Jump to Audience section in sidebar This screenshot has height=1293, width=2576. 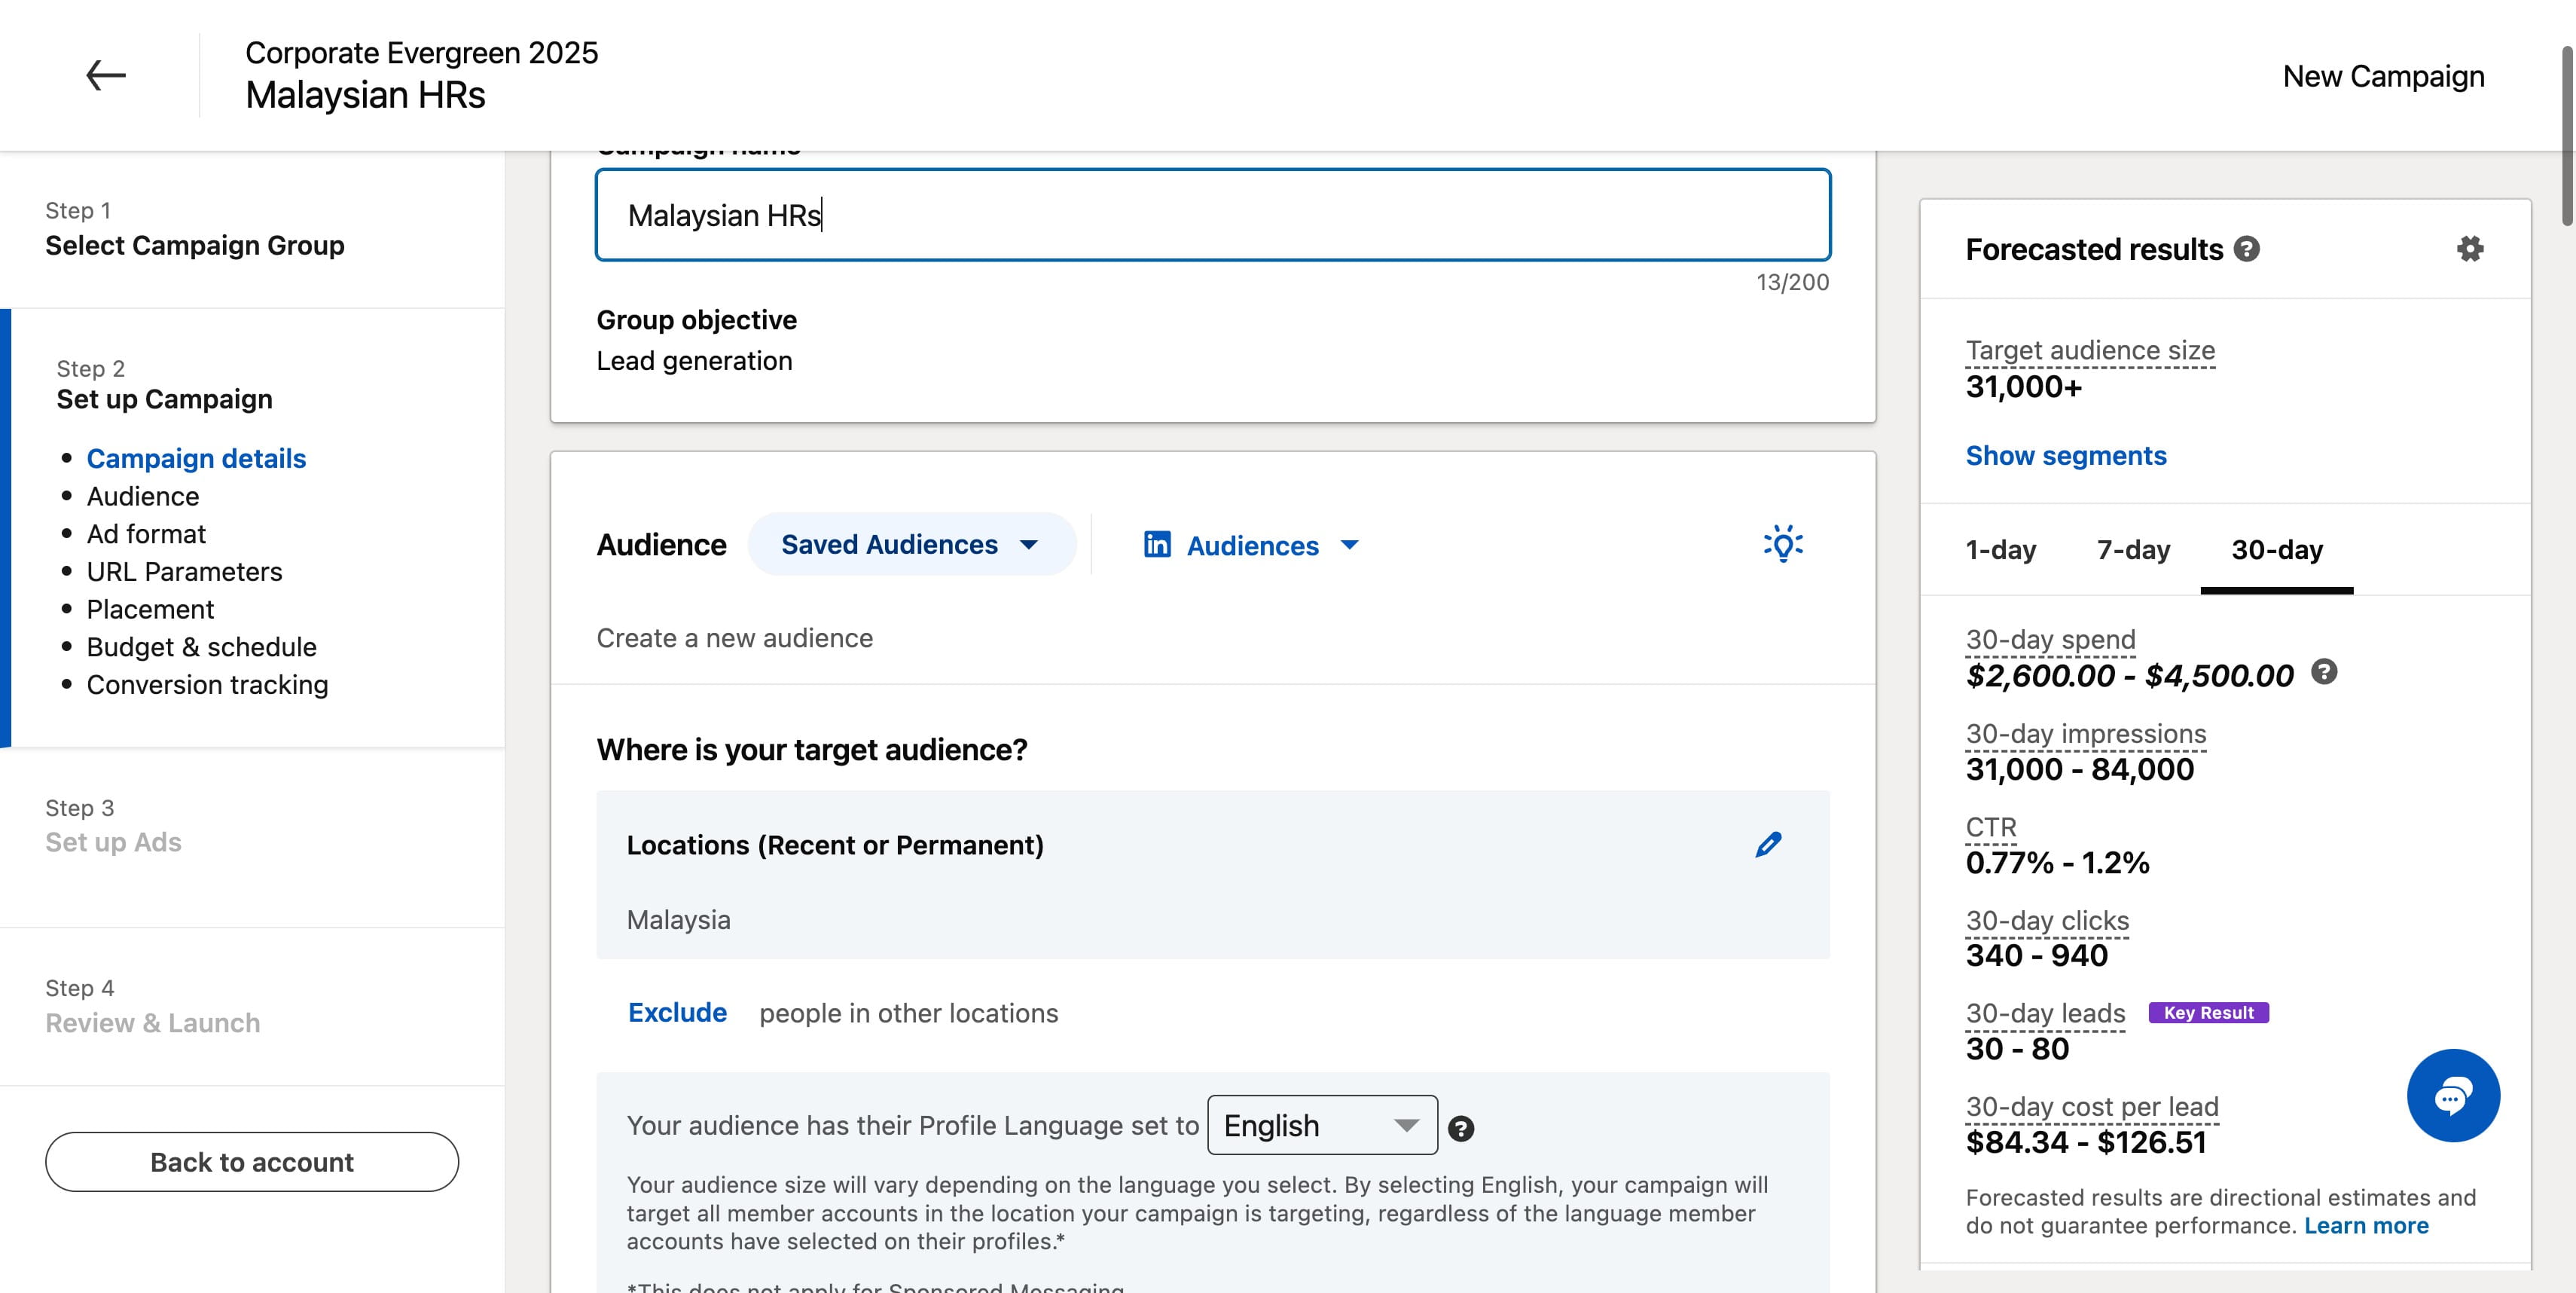pyautogui.click(x=143, y=496)
